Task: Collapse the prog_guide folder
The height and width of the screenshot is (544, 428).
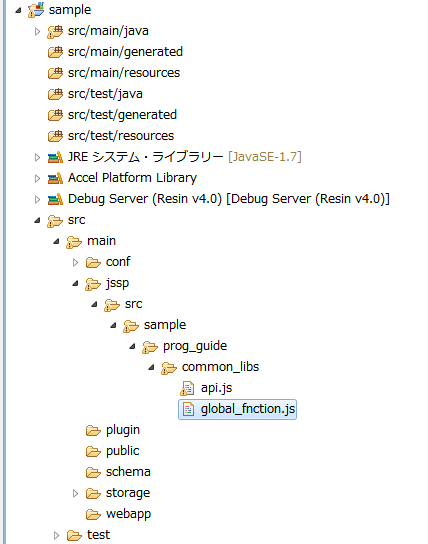Action: 132,346
